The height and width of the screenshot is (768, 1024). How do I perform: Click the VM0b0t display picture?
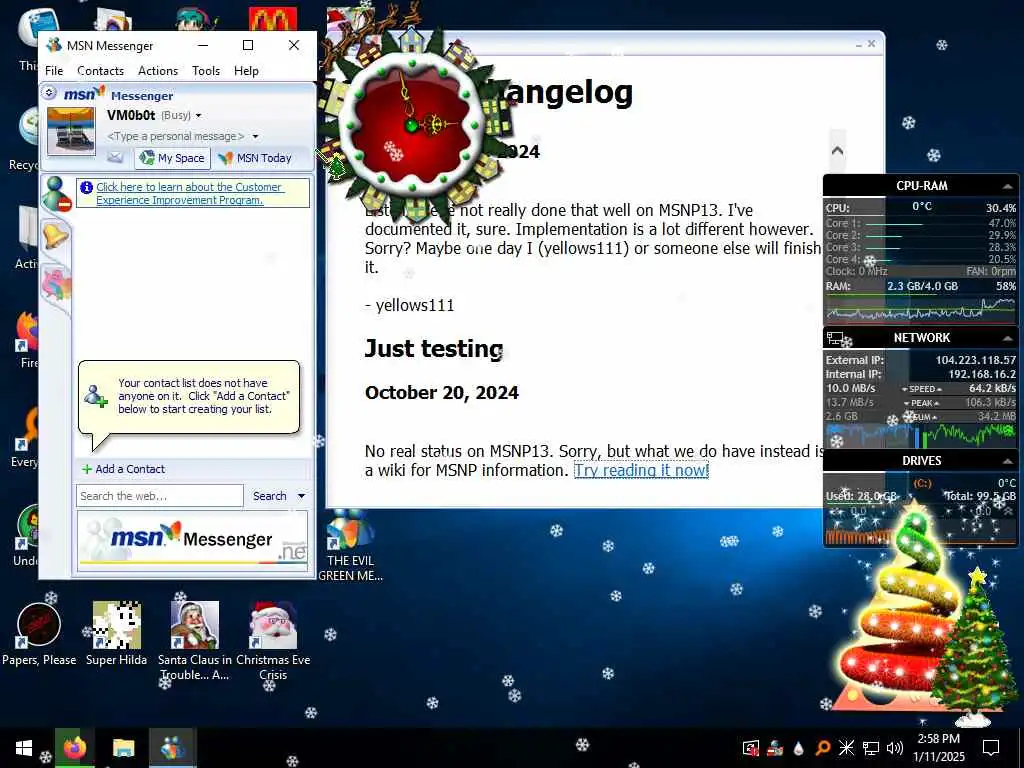pyautogui.click(x=71, y=131)
